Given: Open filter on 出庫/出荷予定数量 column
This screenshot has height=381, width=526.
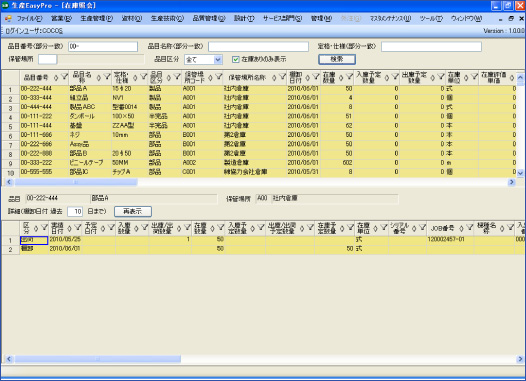Looking at the screenshot, I should (x=310, y=227).
